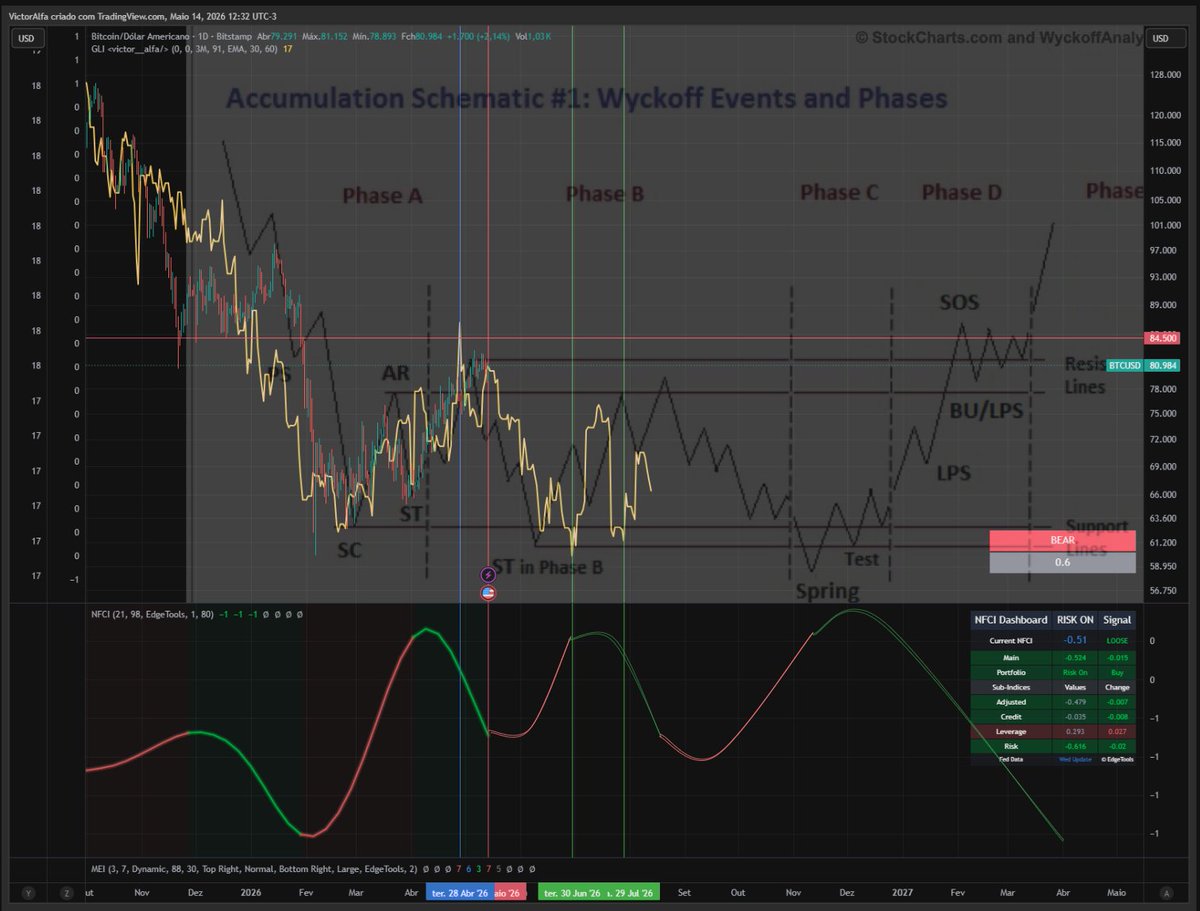This screenshot has height=911, width=1200.
Task: Click the Portfolio Buy signal cell
Action: (x=1116, y=672)
